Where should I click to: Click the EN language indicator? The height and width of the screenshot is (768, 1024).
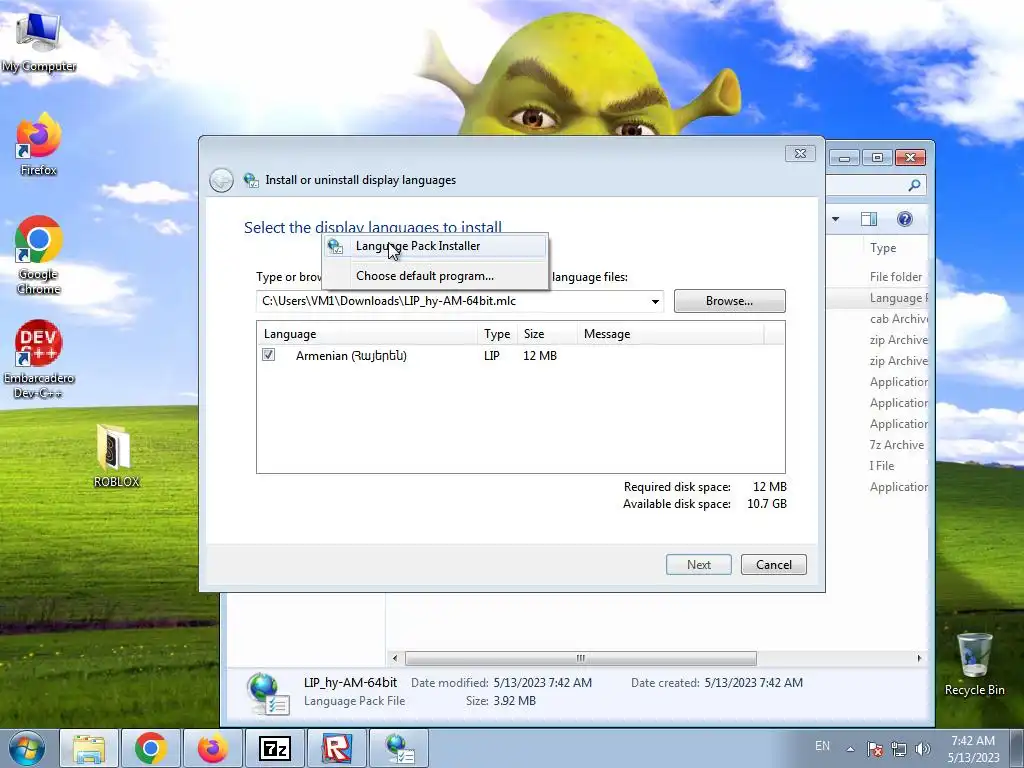[x=822, y=746]
